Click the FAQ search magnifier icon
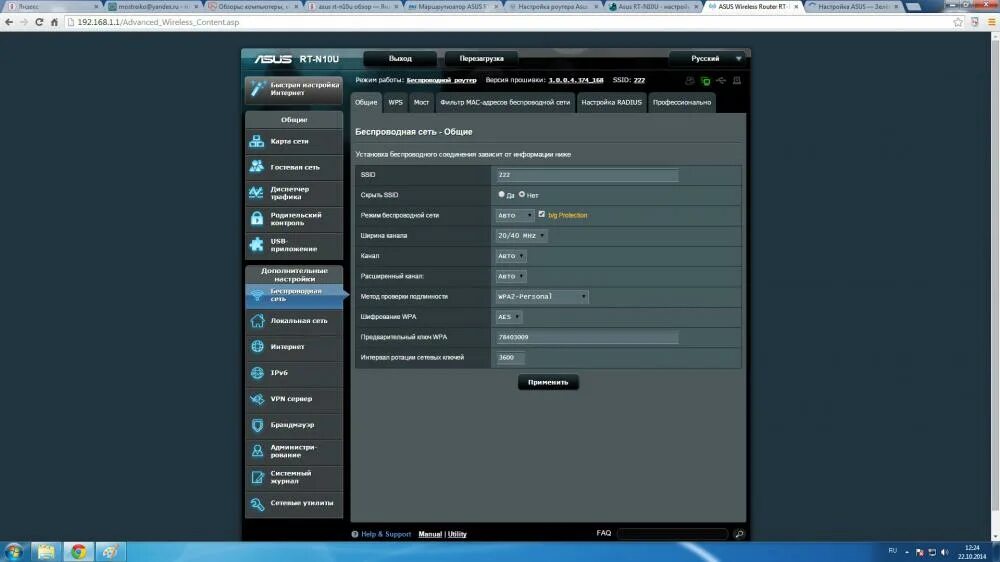The height and width of the screenshot is (562, 1000). pos(739,533)
